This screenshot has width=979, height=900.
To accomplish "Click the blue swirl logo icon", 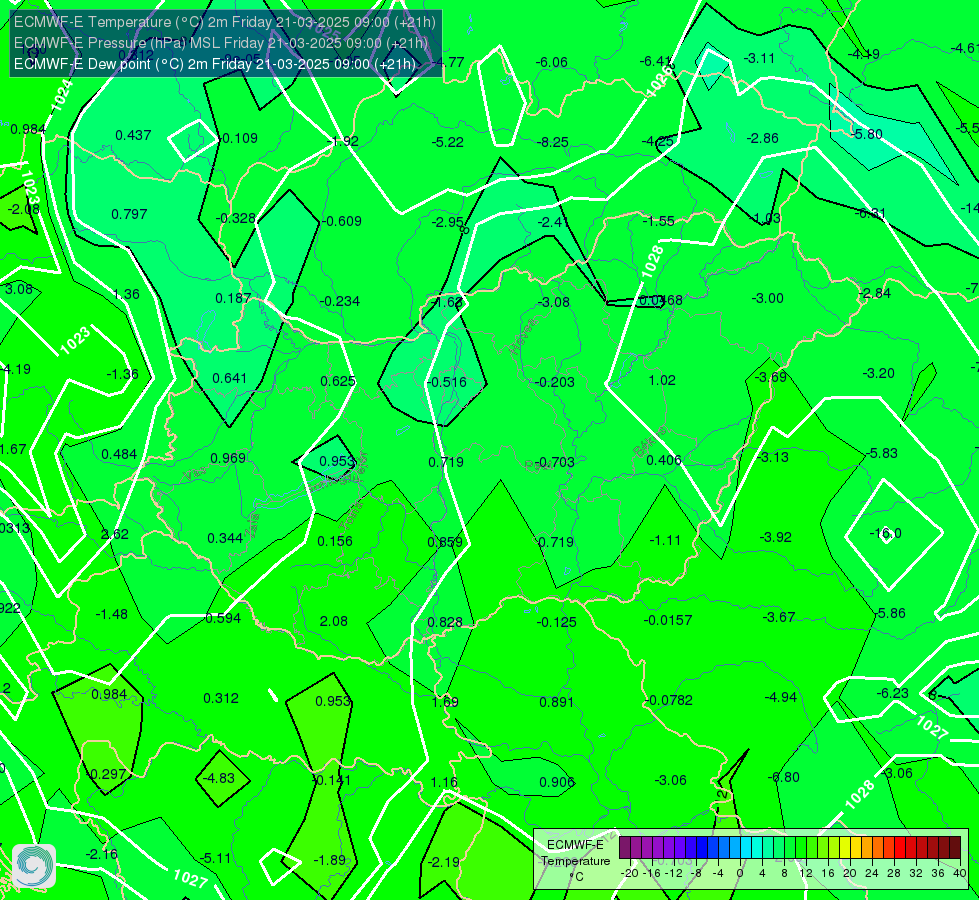I will pyautogui.click(x=34, y=866).
